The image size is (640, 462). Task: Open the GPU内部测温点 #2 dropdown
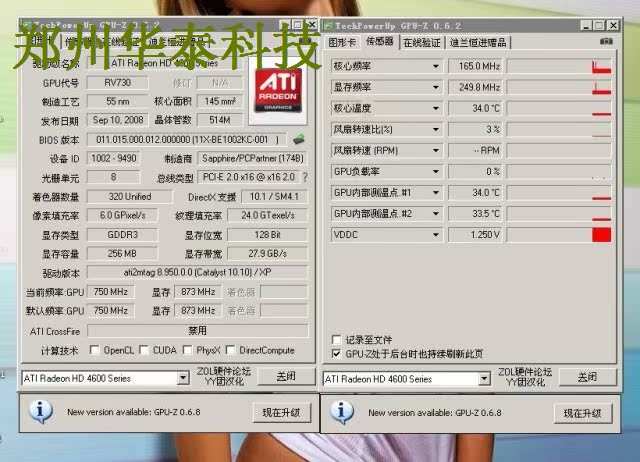436,213
